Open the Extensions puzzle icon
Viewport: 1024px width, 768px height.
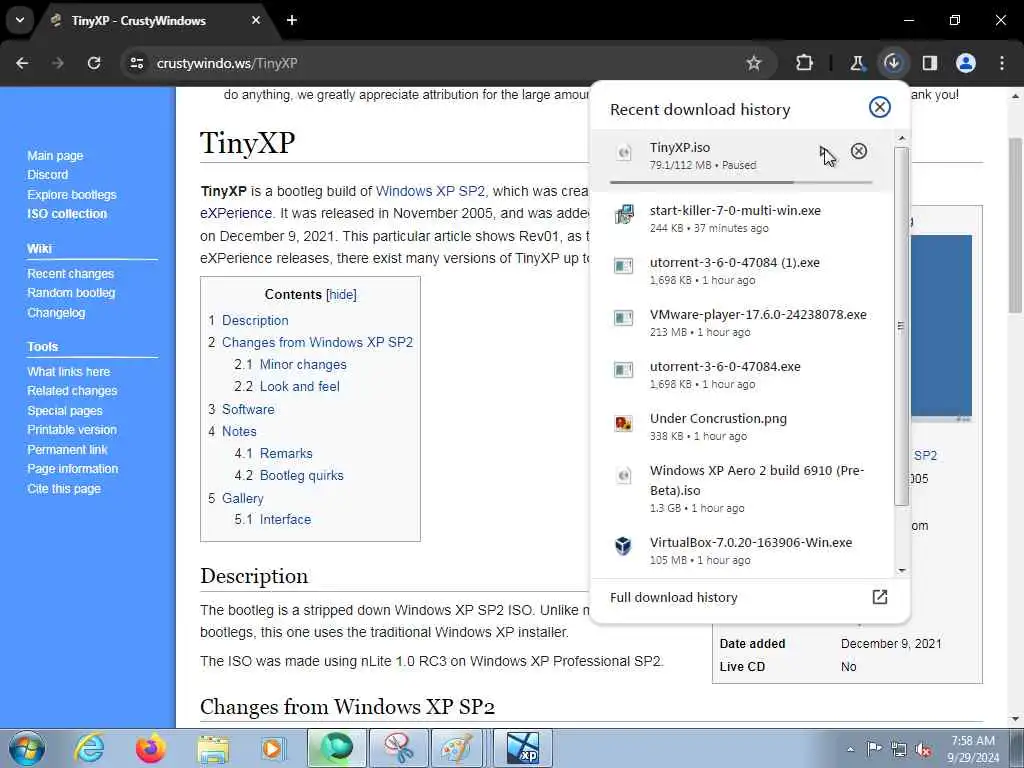(x=805, y=63)
